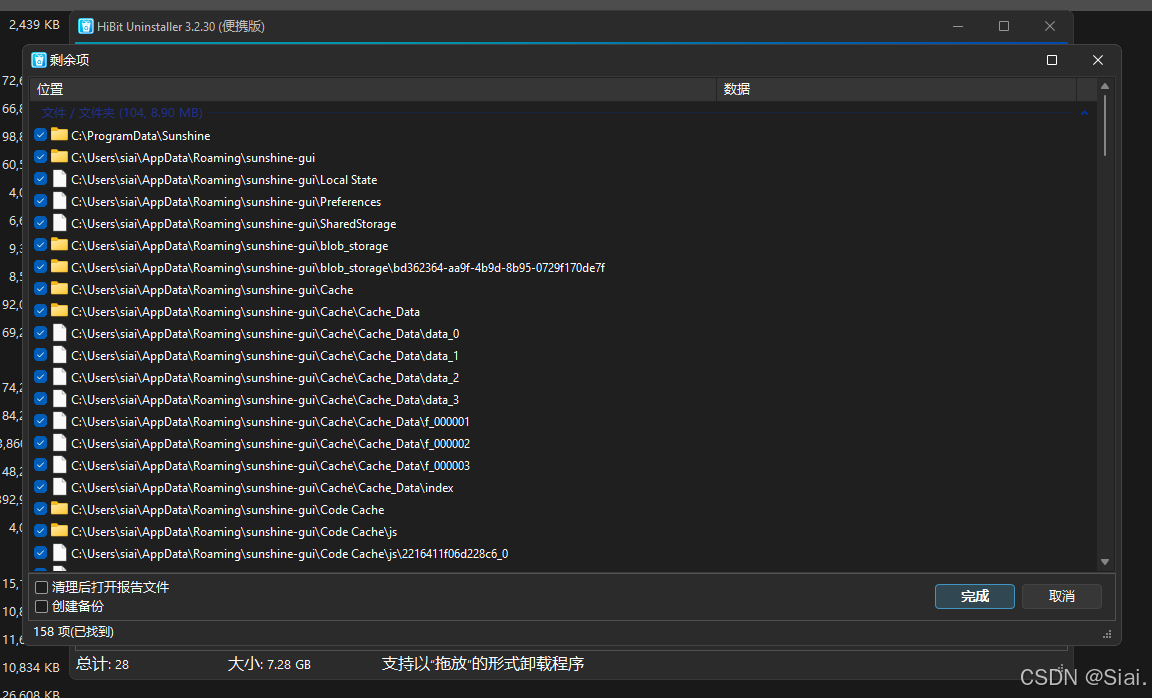Sort by the 数据 column header
Screen dimensions: 1152x698
[x=896, y=89]
